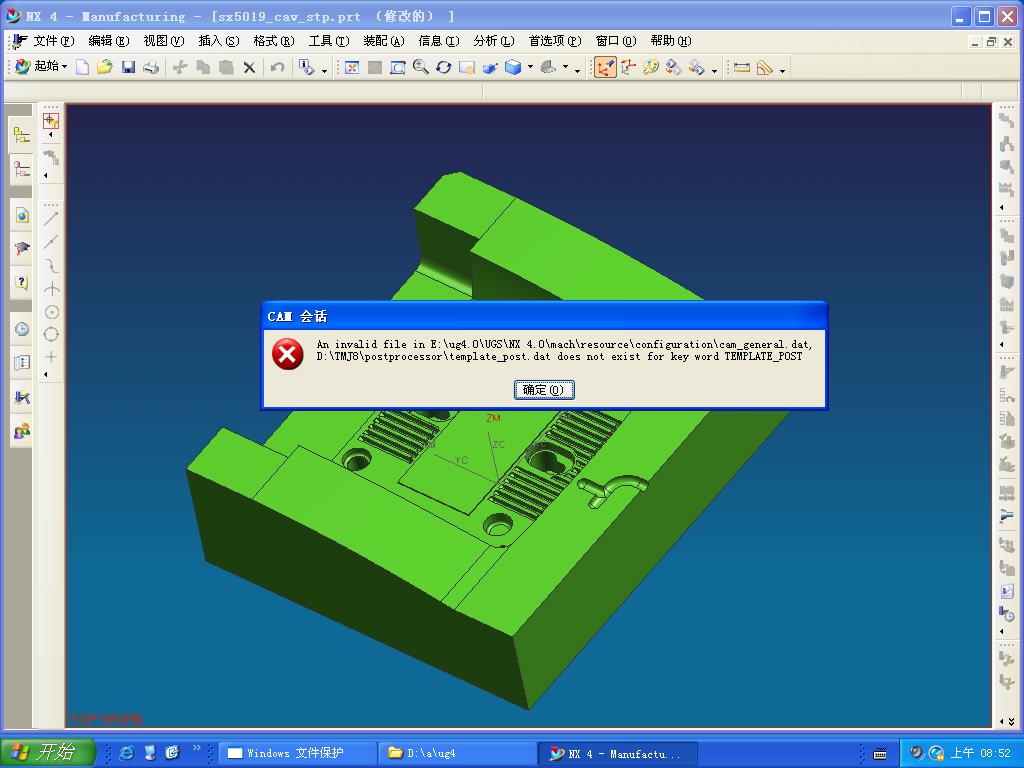1024x768 pixels.
Task: Open the training graduation cap sidebar tab
Action: (22, 249)
